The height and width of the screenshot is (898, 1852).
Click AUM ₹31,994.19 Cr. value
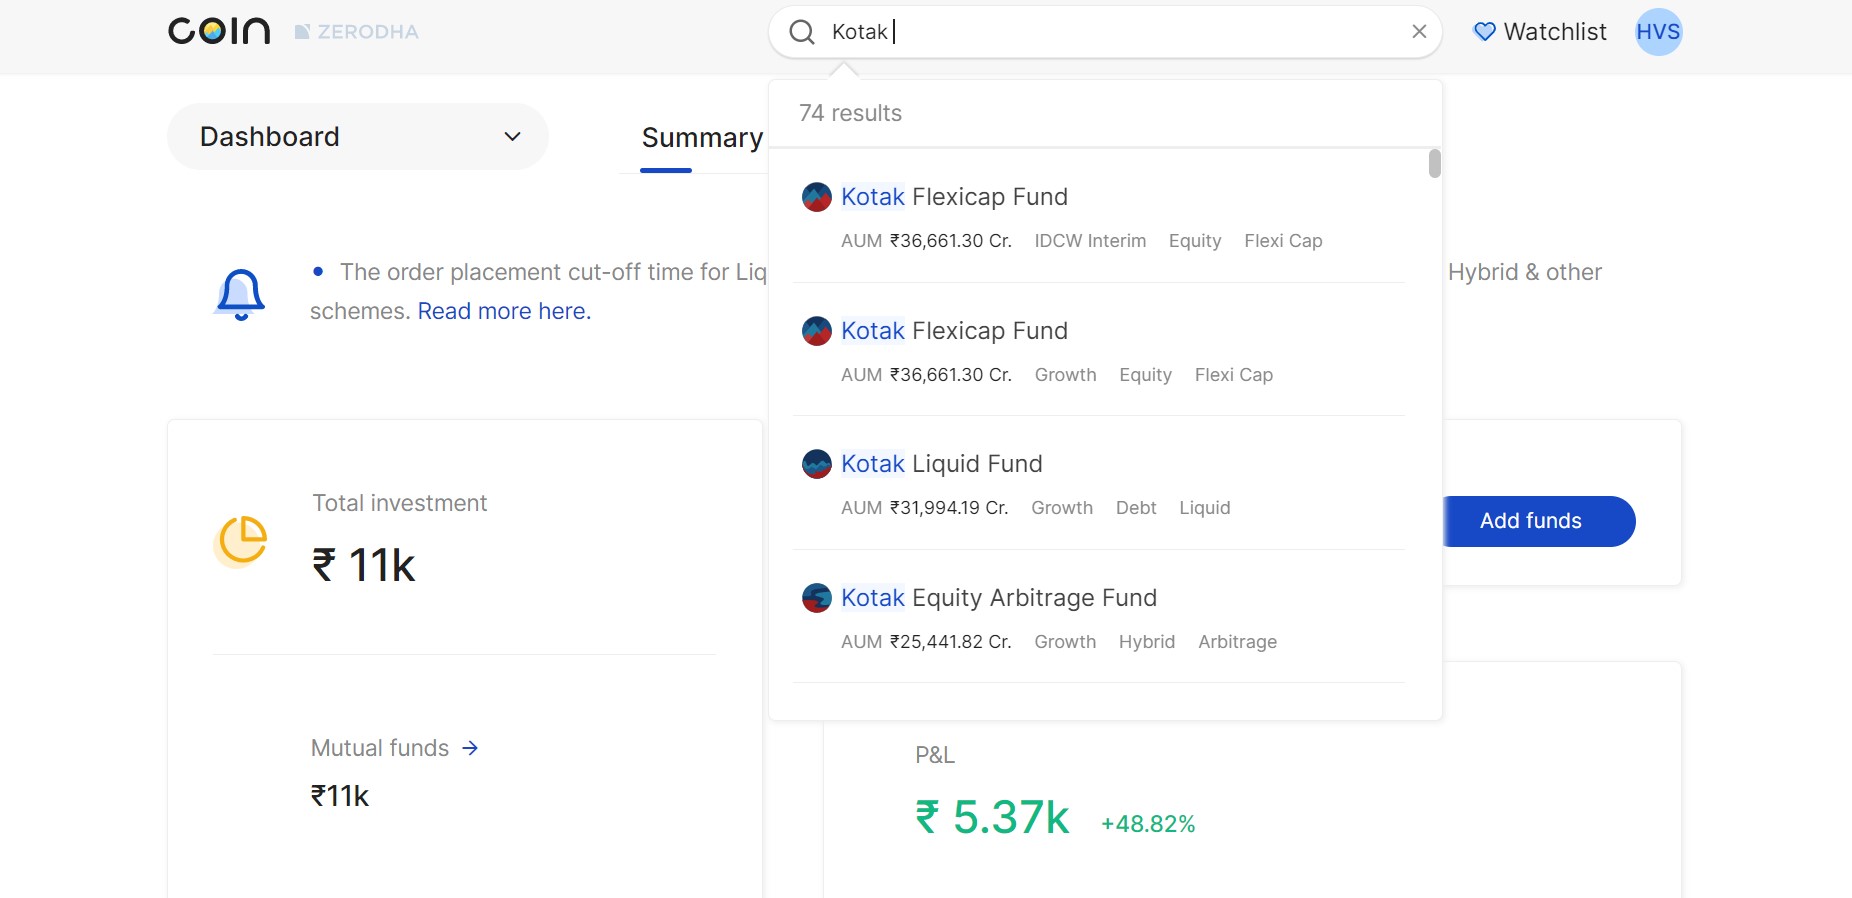coord(924,508)
